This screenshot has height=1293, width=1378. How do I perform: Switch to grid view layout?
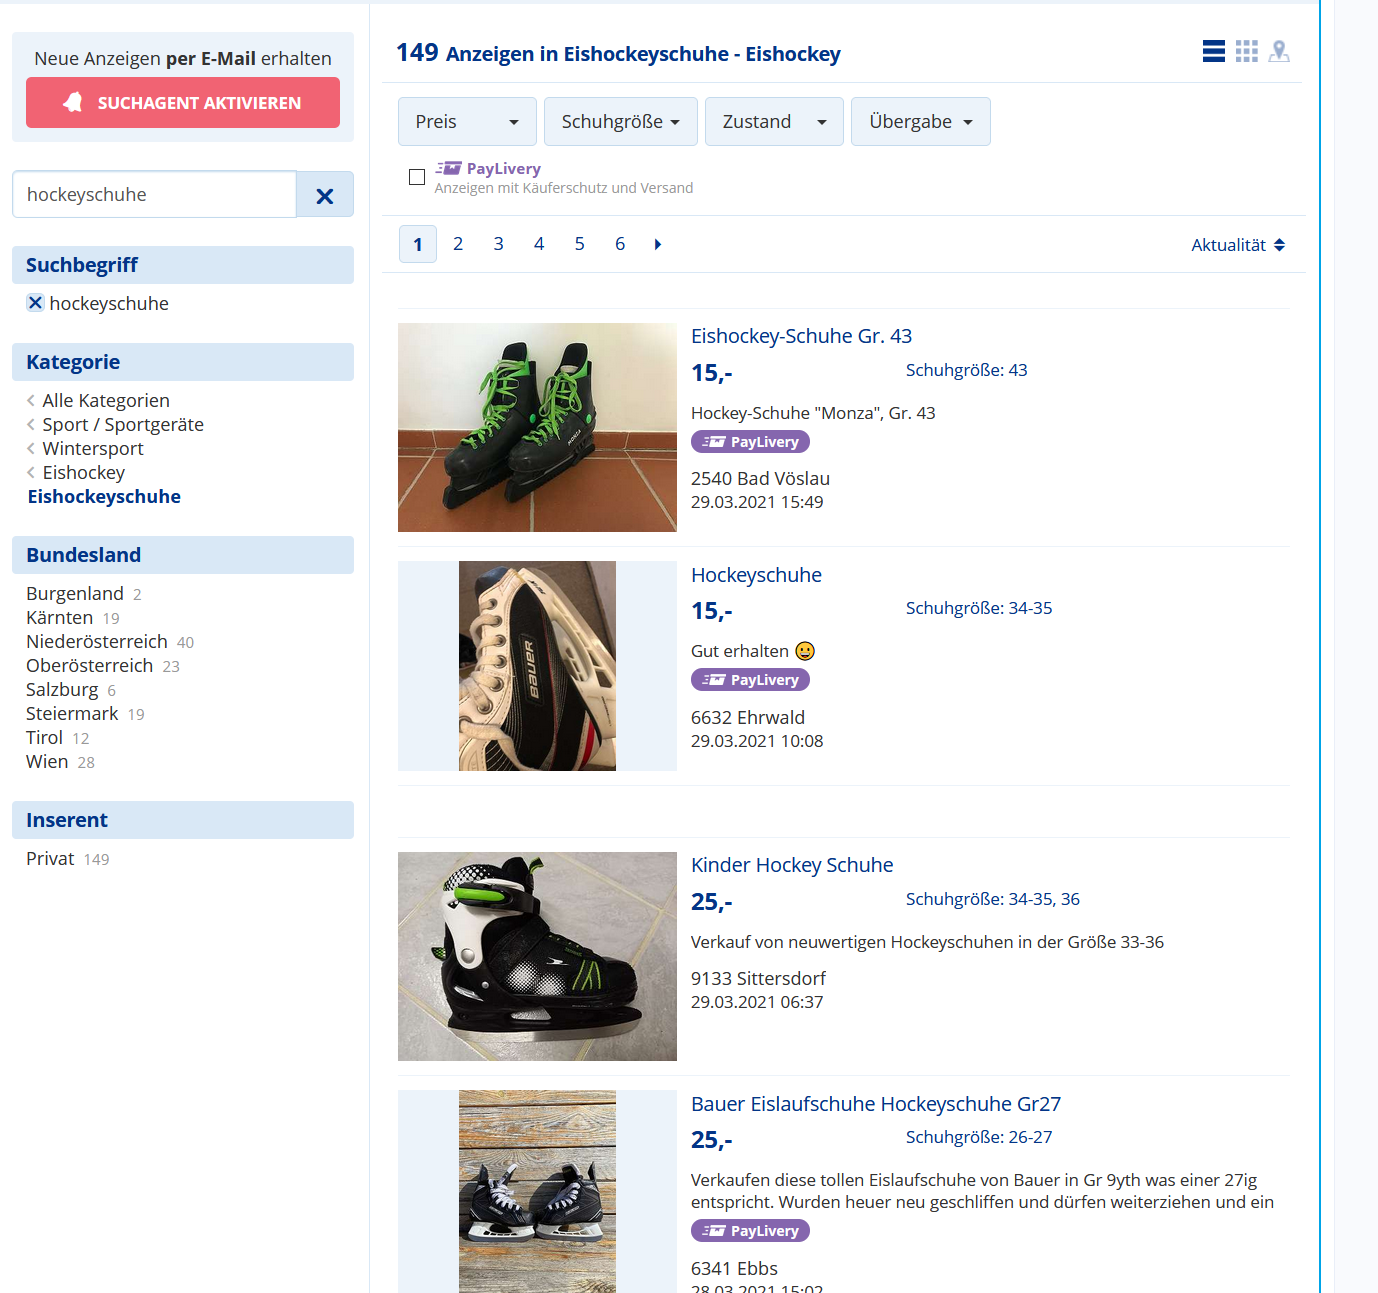(x=1246, y=52)
